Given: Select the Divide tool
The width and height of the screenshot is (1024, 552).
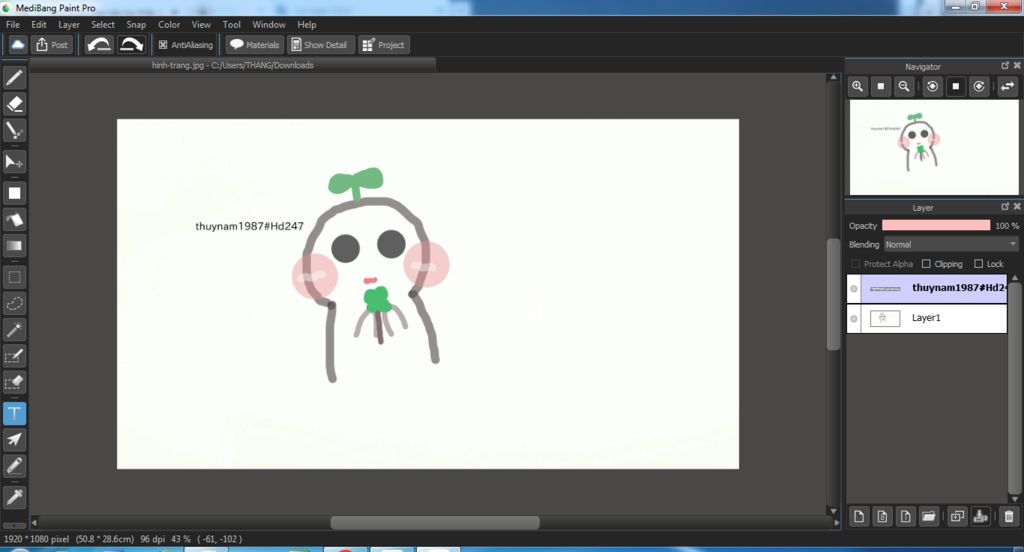Looking at the screenshot, I should pyautogui.click(x=14, y=466).
